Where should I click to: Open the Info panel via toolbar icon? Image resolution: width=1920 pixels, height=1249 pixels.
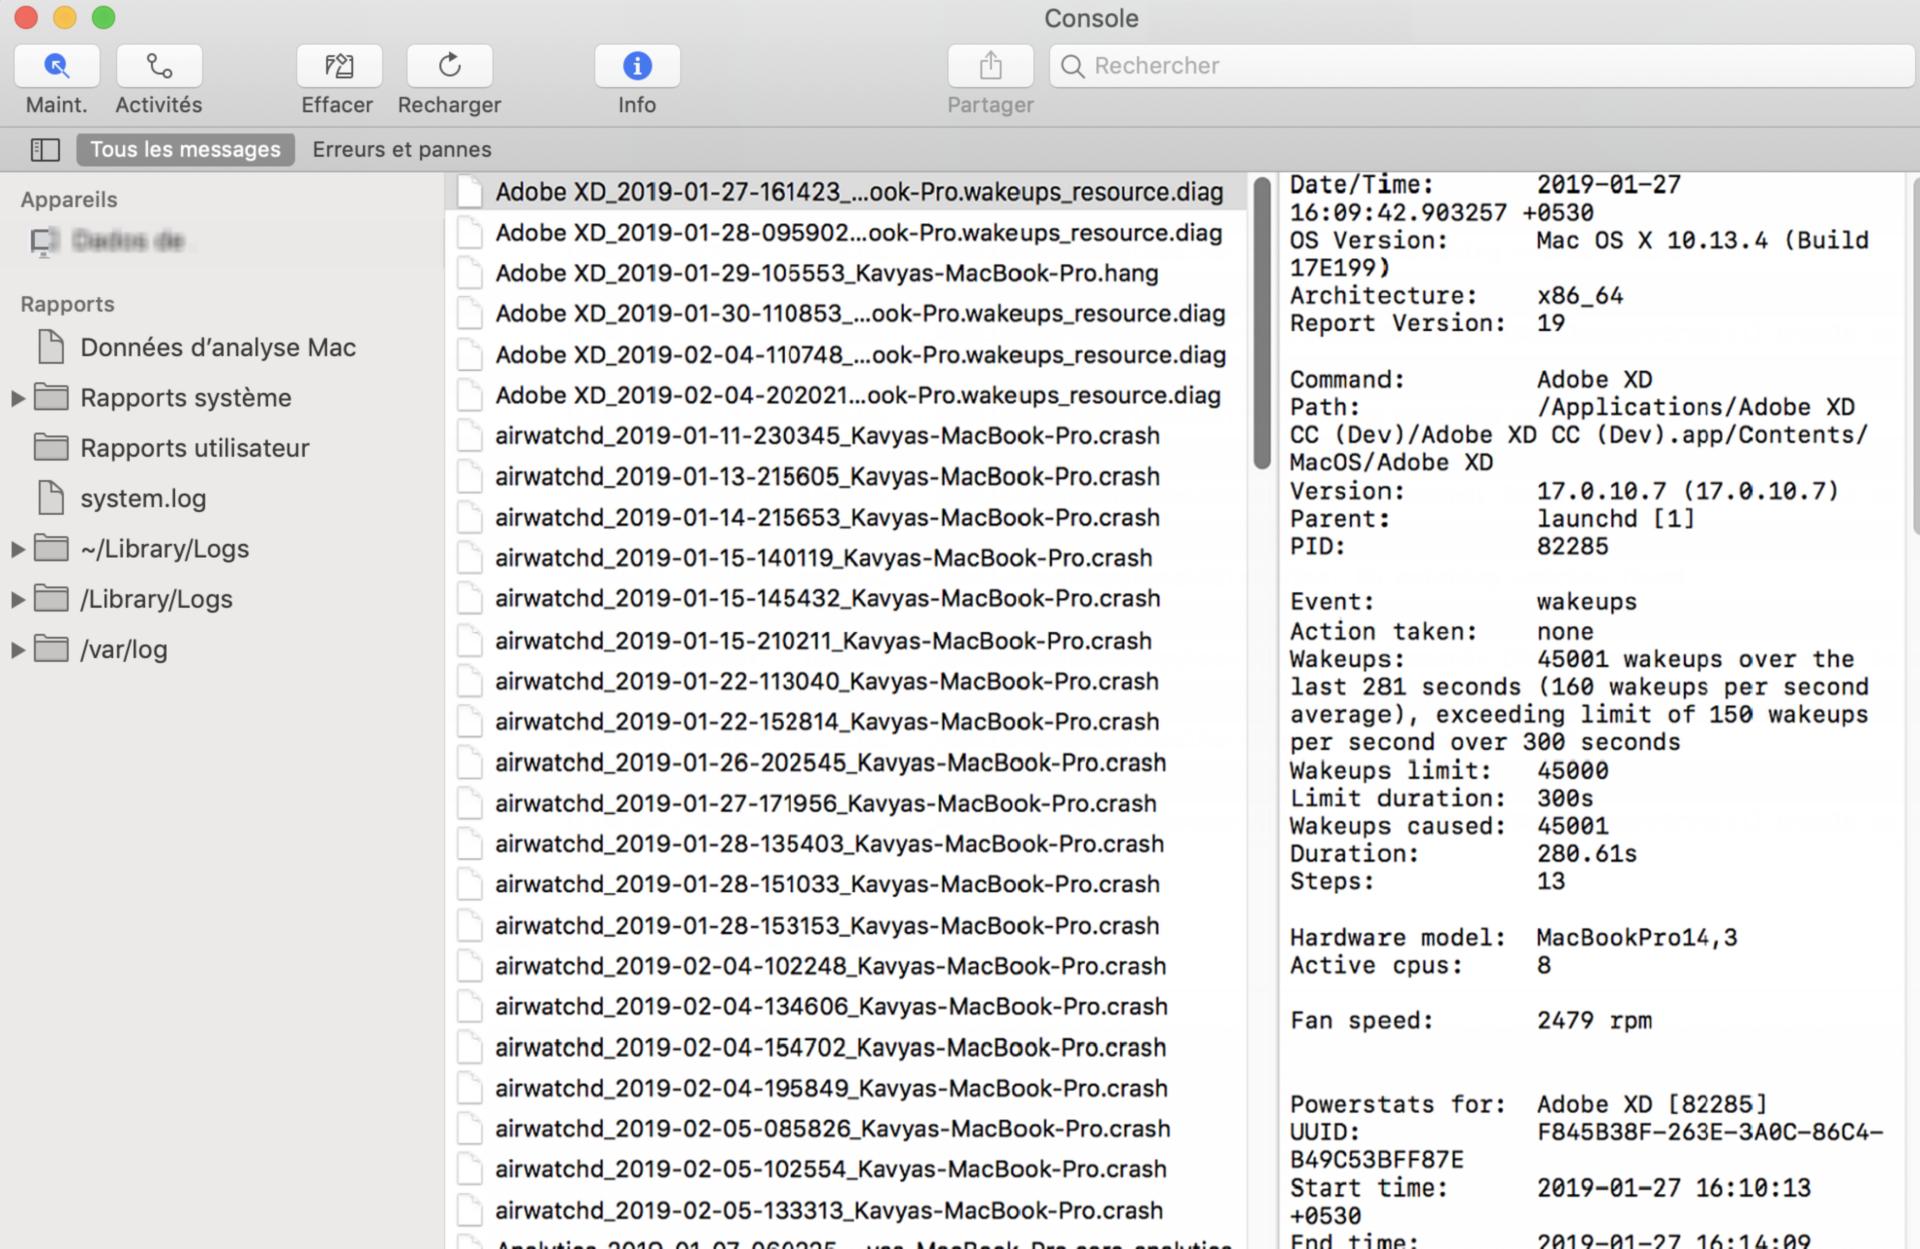pyautogui.click(x=636, y=65)
